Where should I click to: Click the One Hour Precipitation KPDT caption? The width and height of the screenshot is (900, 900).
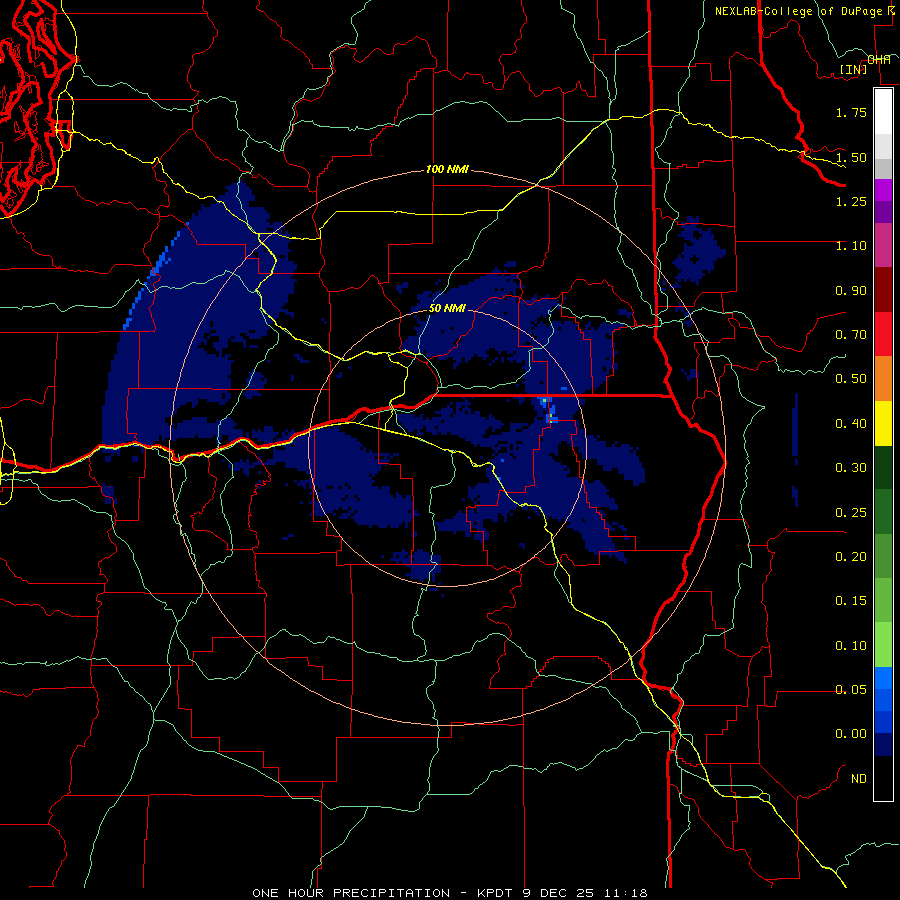pos(450,893)
